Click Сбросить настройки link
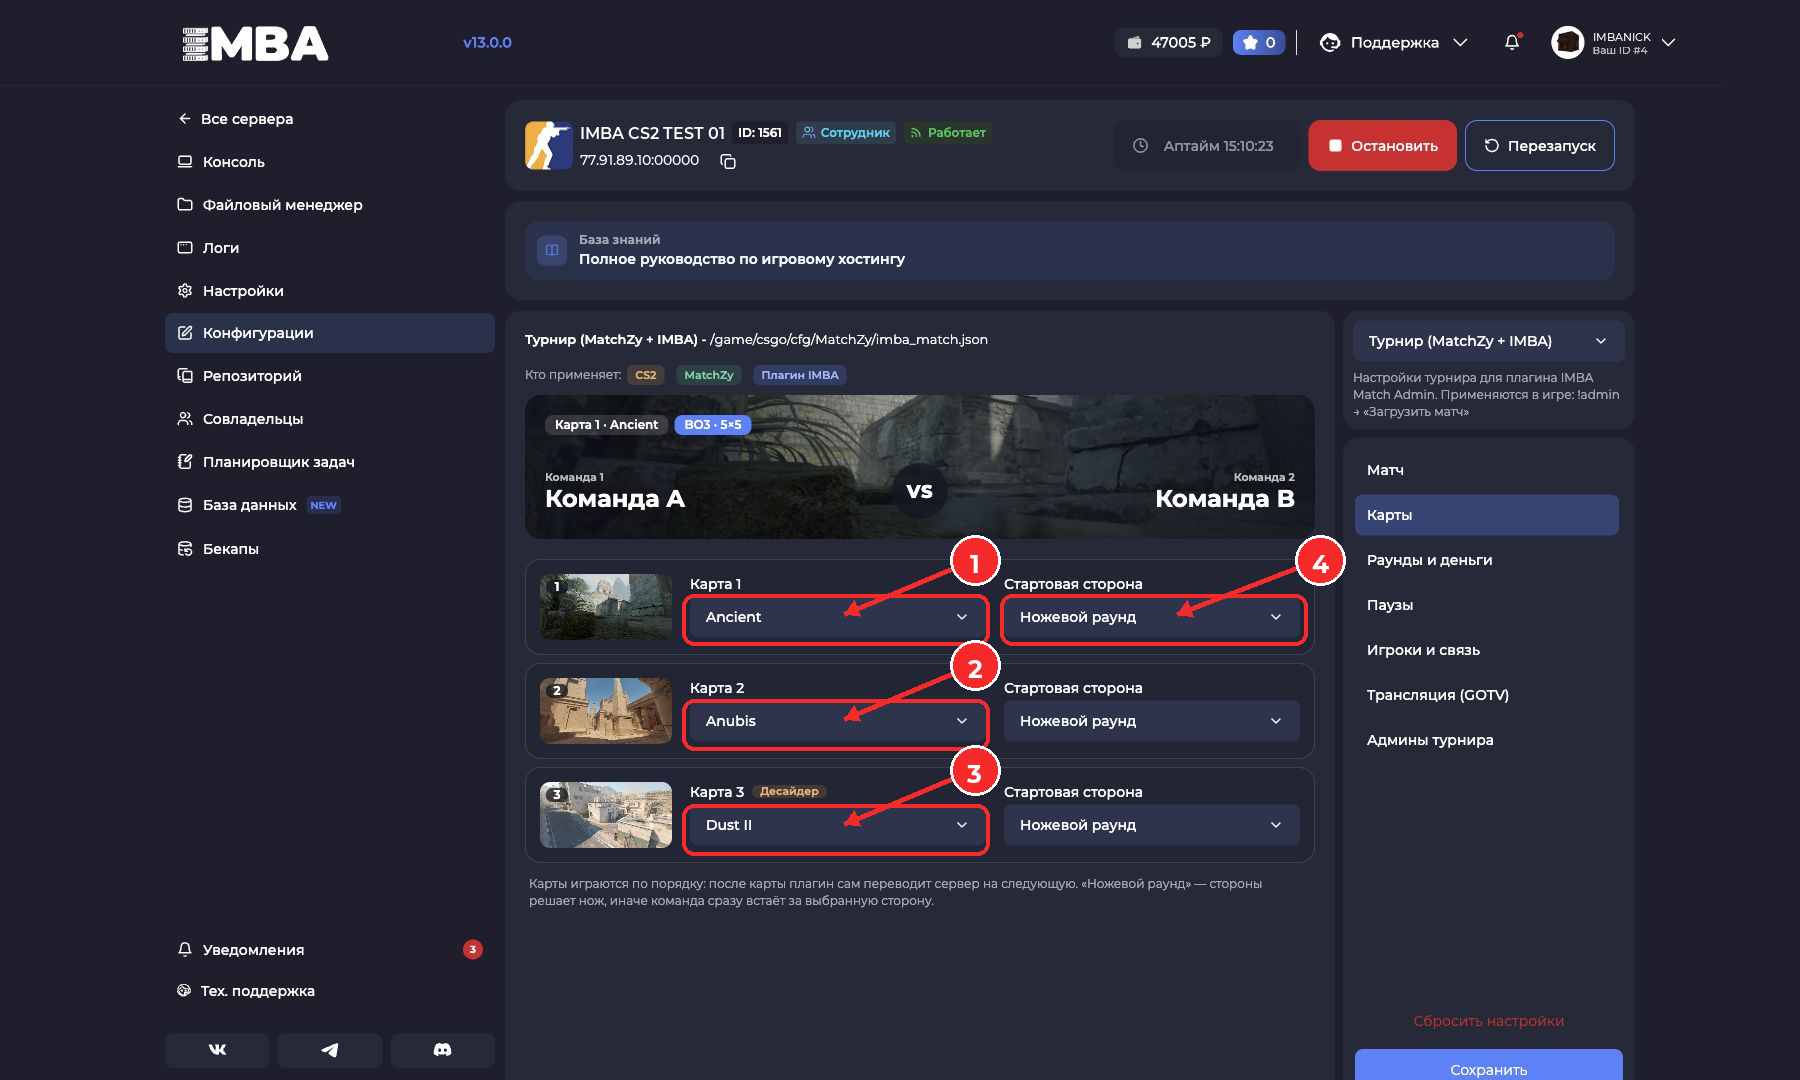 tap(1488, 1021)
